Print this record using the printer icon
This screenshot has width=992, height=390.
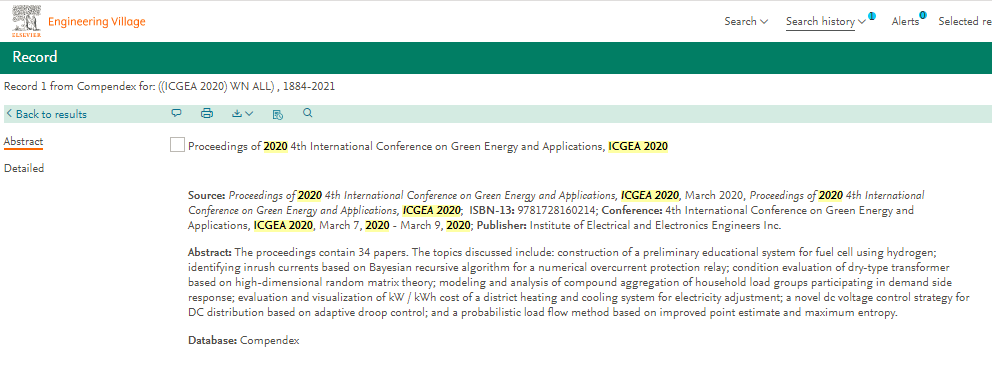coord(207,114)
